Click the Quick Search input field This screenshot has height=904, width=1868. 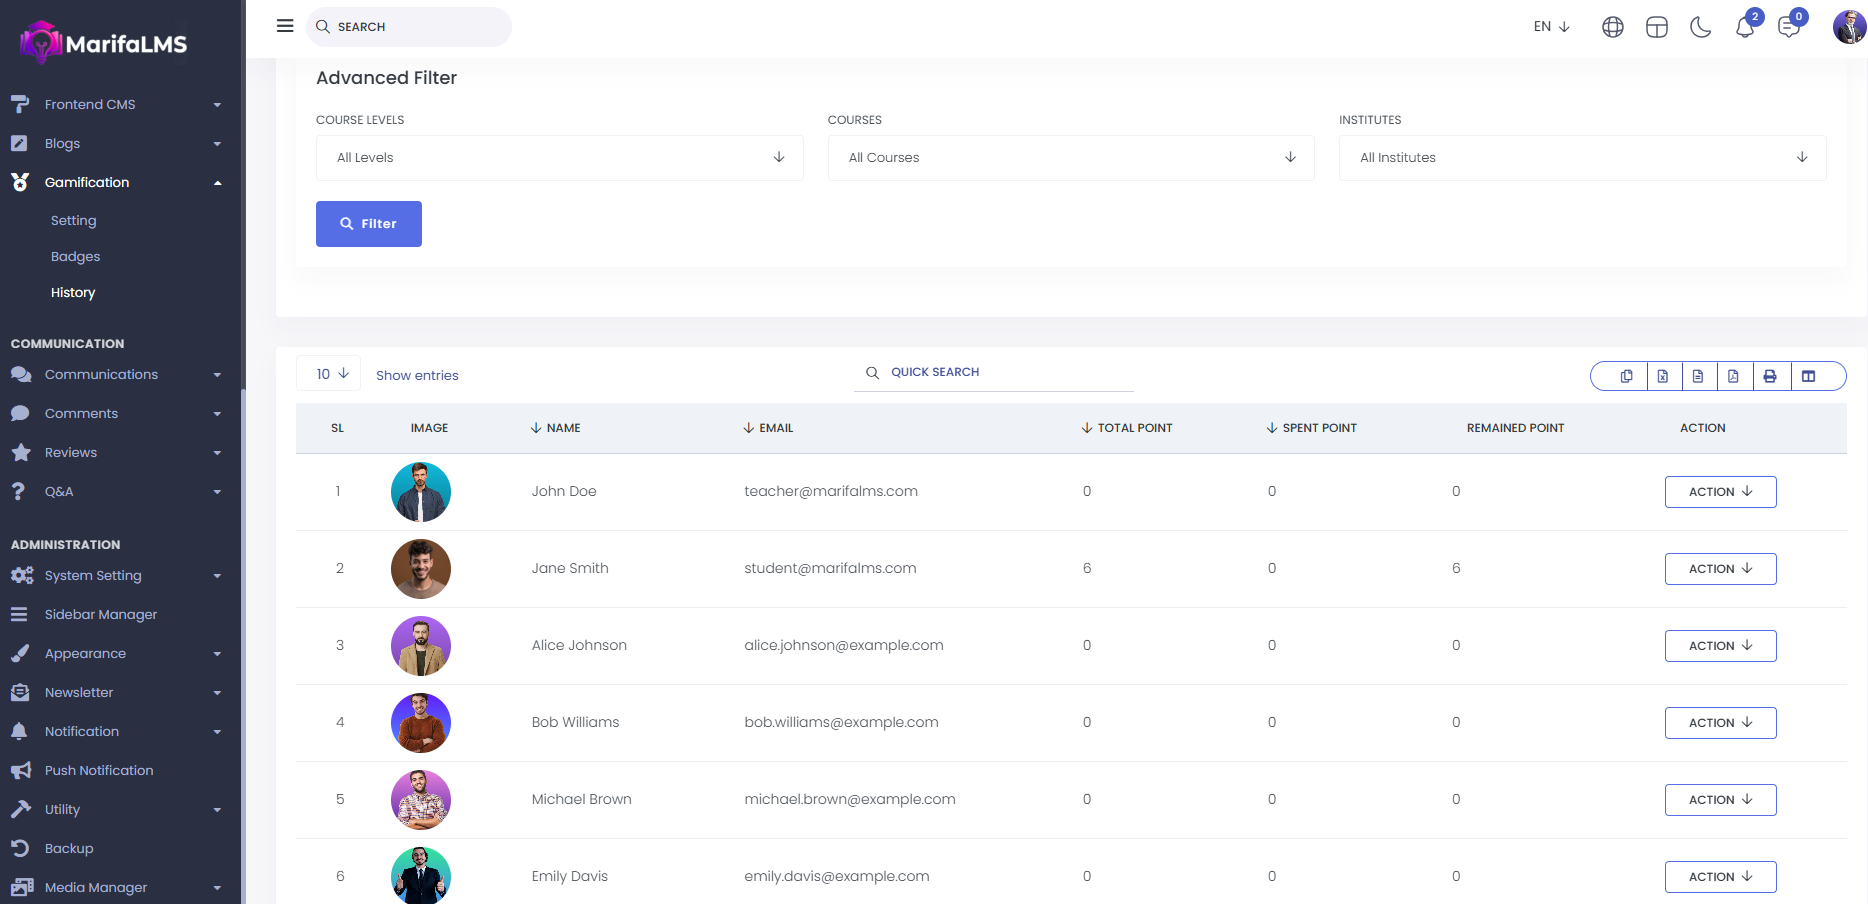[1000, 372]
